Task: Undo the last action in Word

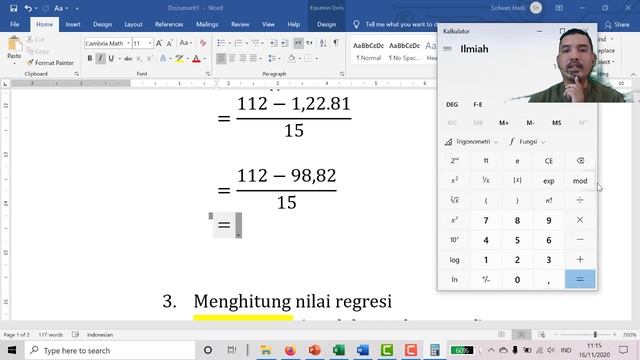Action: [28, 8]
